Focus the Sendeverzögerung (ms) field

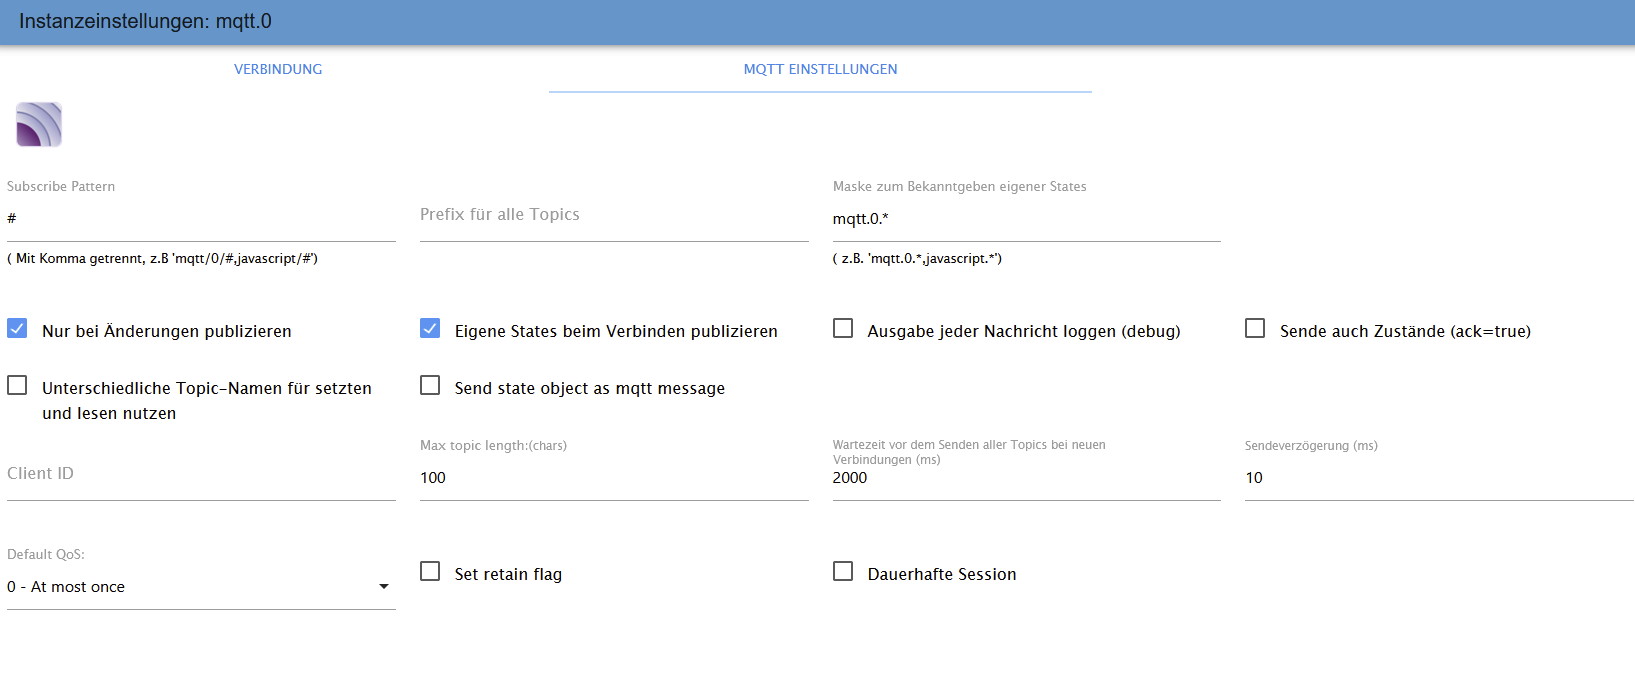[x=1439, y=478]
